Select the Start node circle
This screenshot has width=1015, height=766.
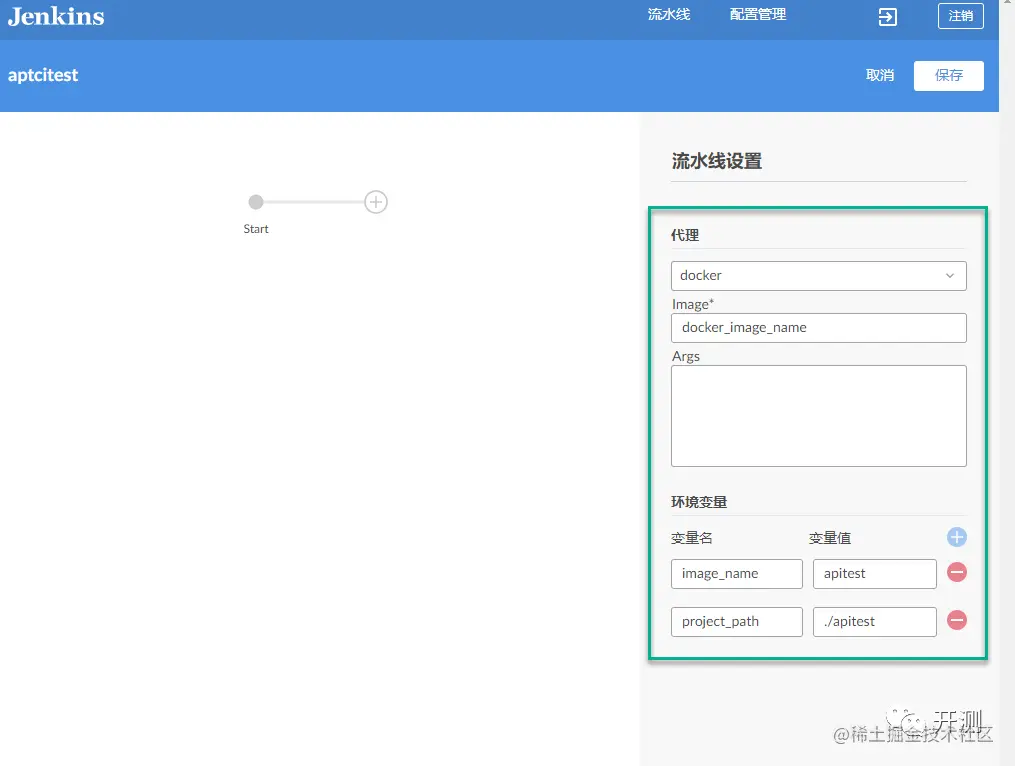click(256, 202)
